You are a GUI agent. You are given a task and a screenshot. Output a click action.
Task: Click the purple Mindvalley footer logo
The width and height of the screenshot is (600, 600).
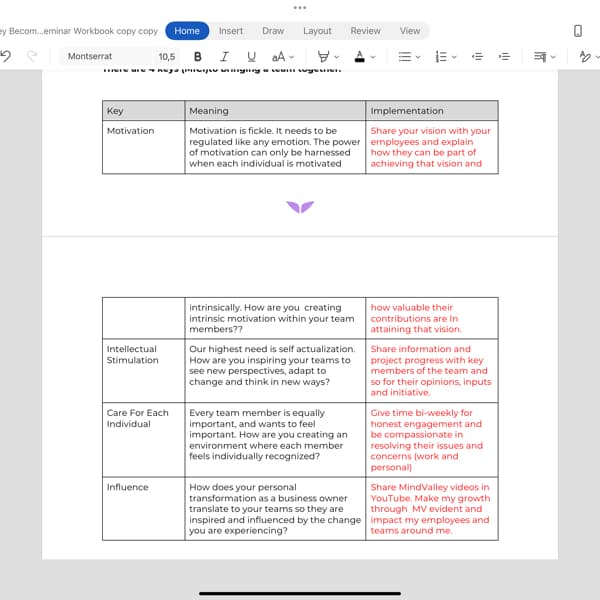coord(300,207)
